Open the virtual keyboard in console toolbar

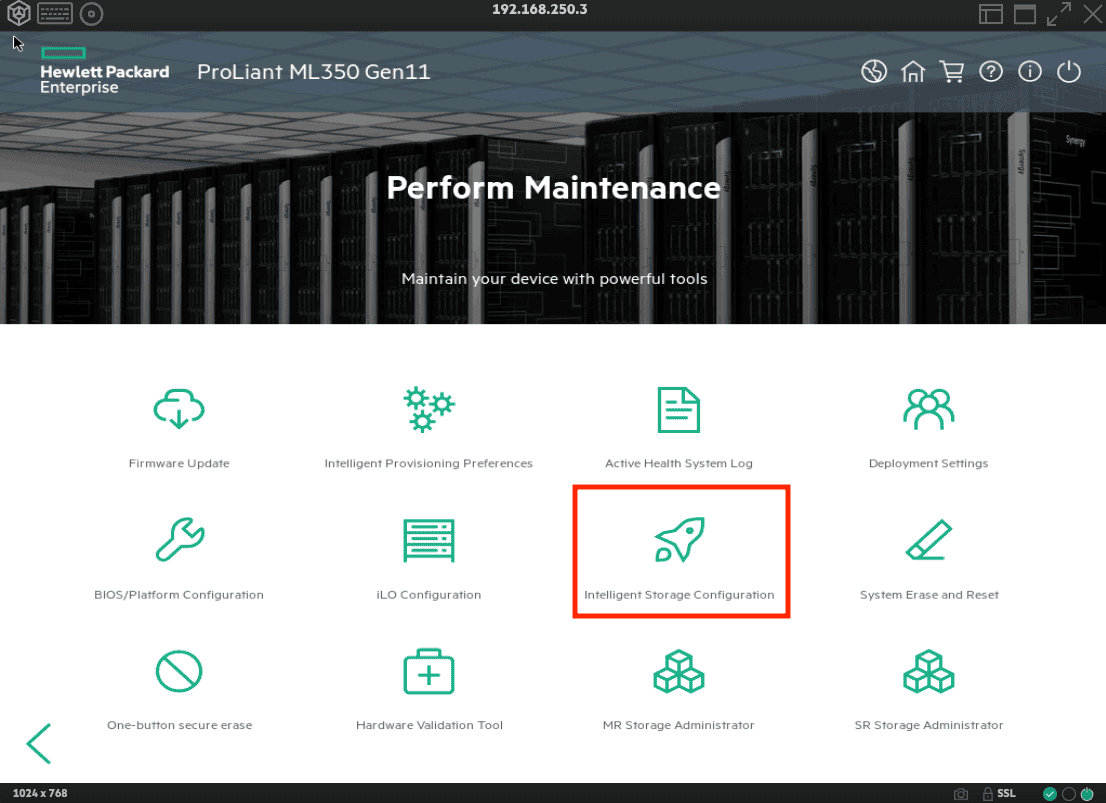55,13
